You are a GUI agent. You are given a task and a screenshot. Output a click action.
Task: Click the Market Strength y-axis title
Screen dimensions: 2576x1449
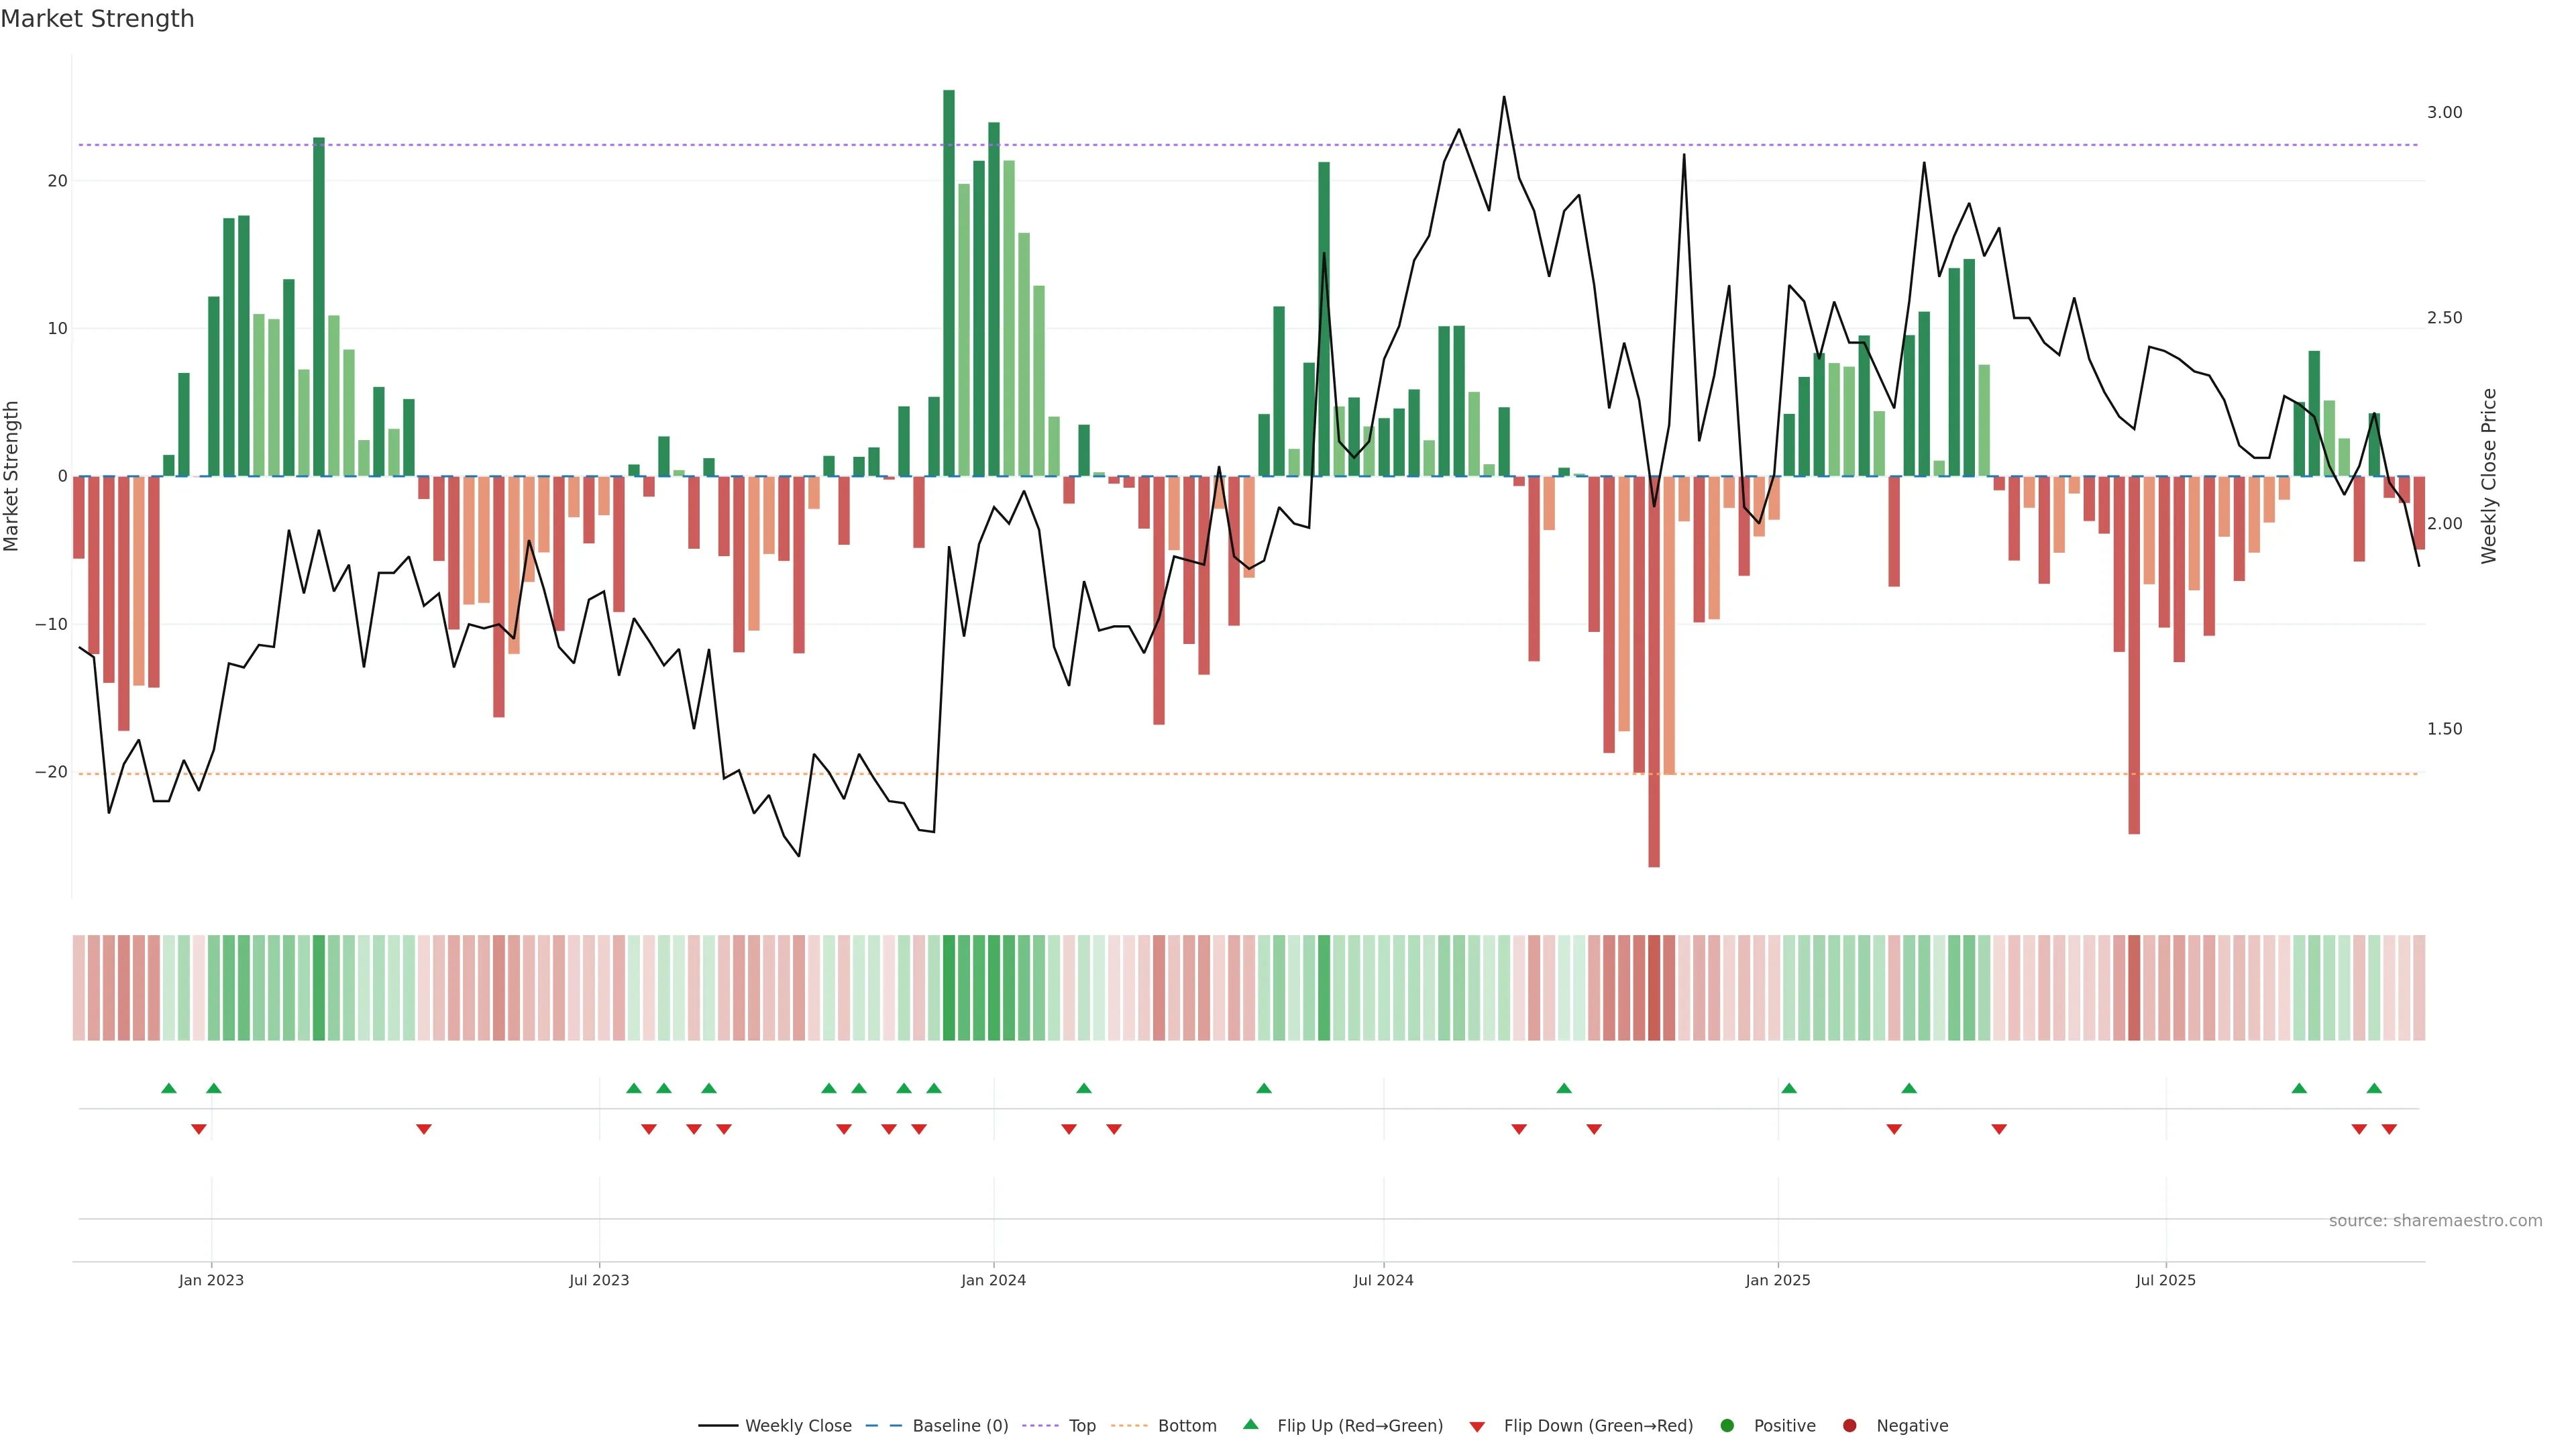[12, 476]
